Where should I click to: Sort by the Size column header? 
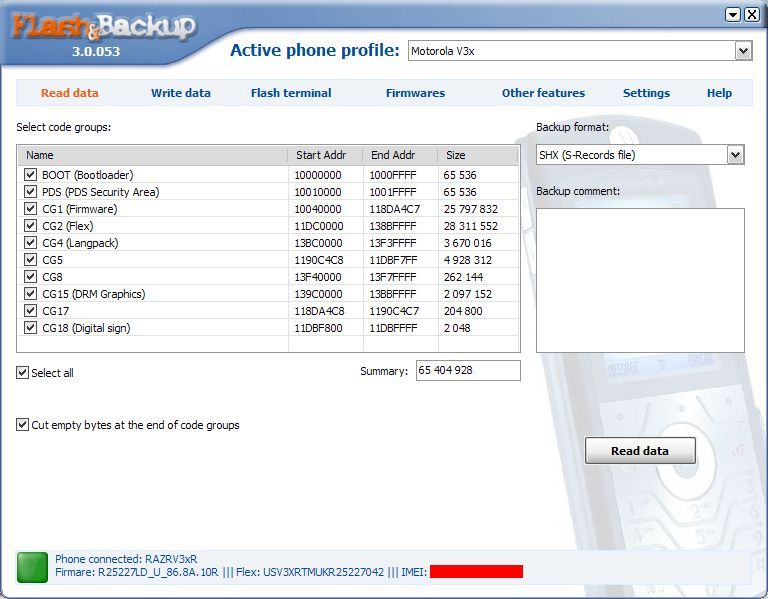point(478,155)
